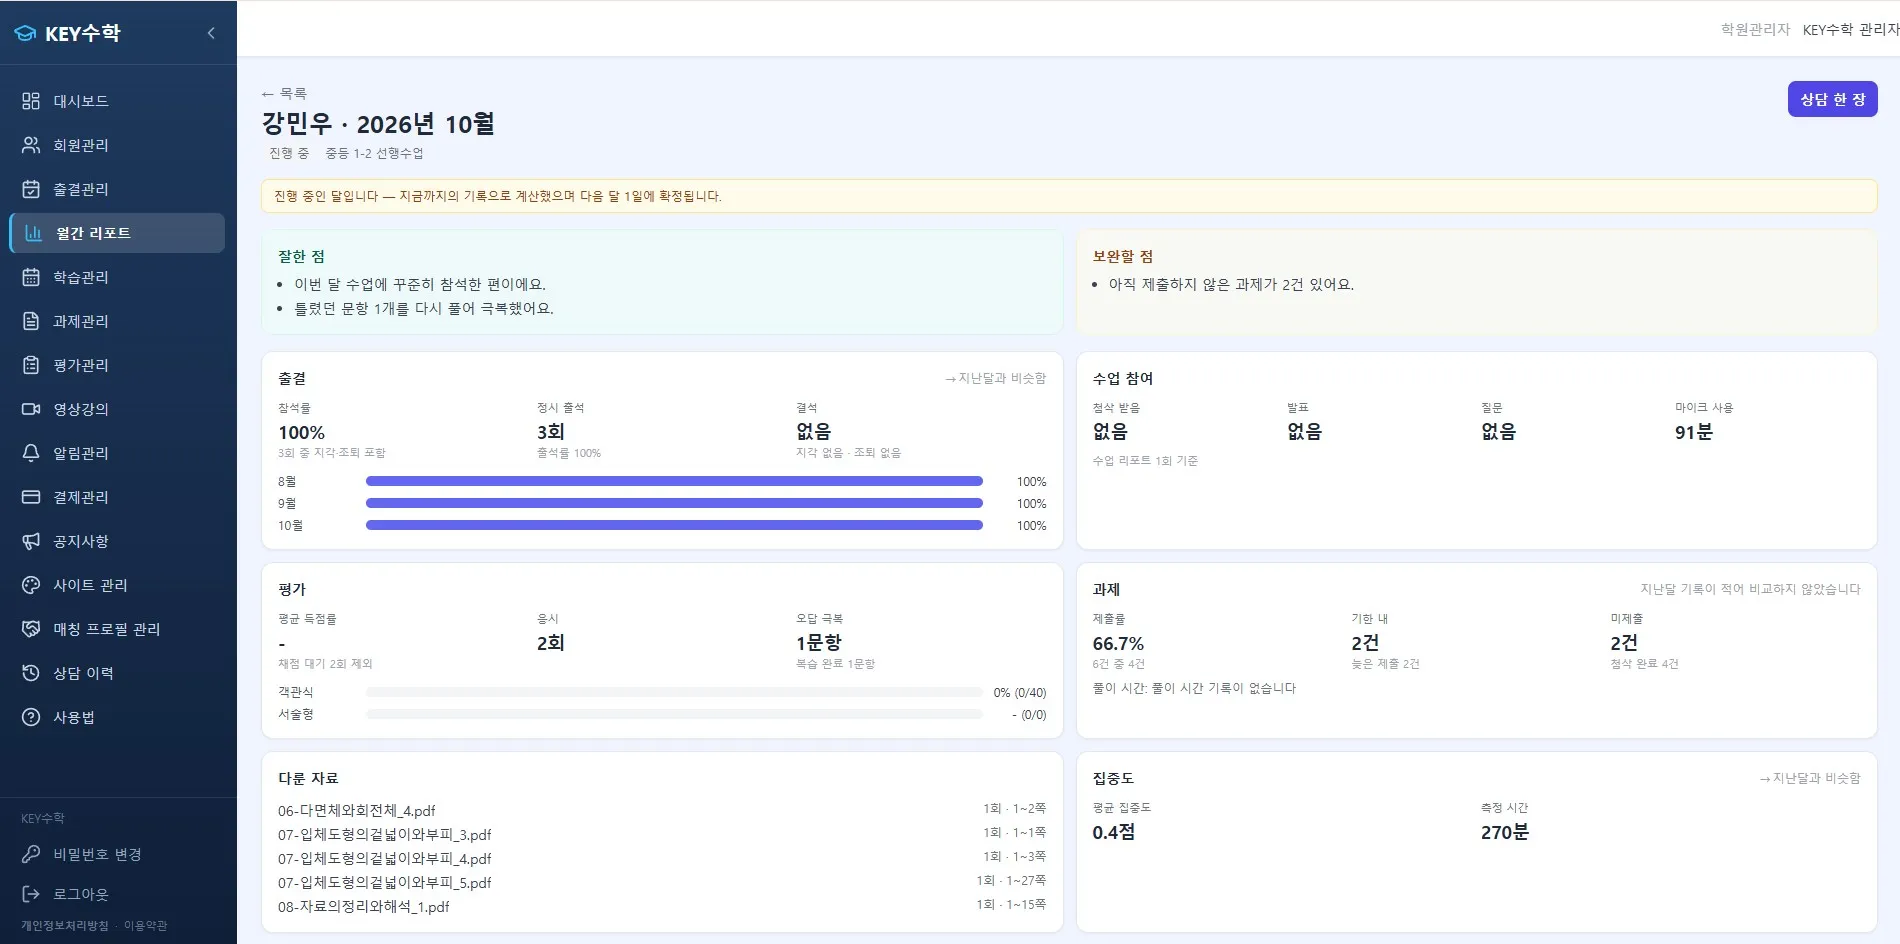Click the 상담 이력 history clock icon
This screenshot has width=1900, height=944.
tap(31, 673)
